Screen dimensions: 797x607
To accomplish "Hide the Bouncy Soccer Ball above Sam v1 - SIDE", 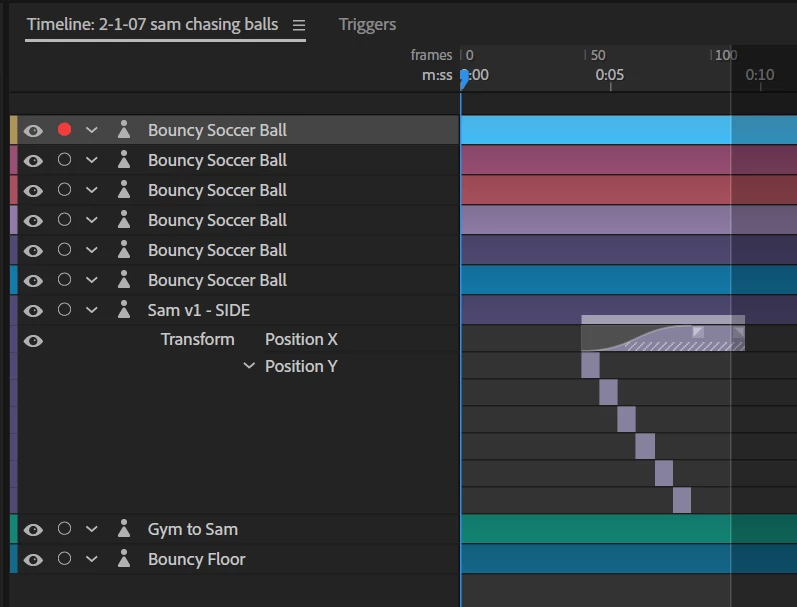I will pyautogui.click(x=33, y=281).
